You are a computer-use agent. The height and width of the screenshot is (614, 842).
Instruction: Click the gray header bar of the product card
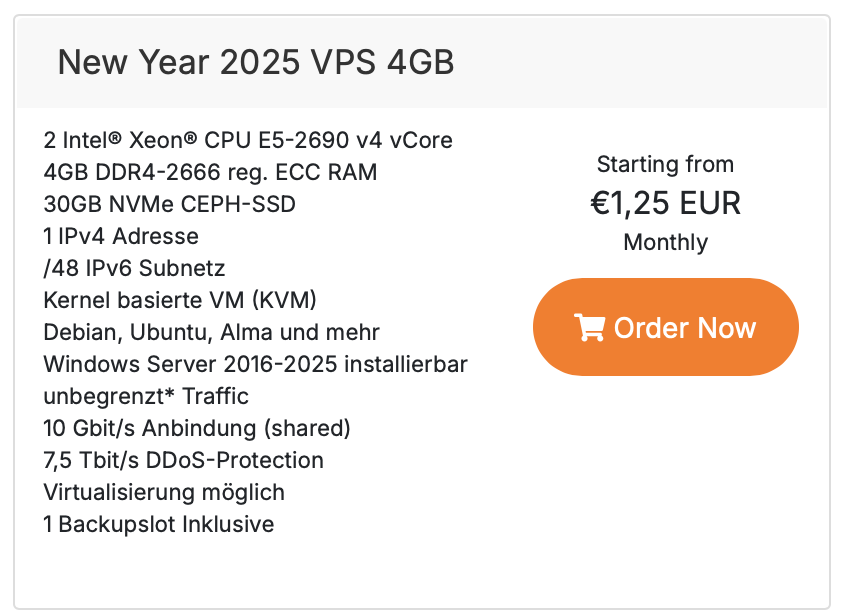(422, 62)
